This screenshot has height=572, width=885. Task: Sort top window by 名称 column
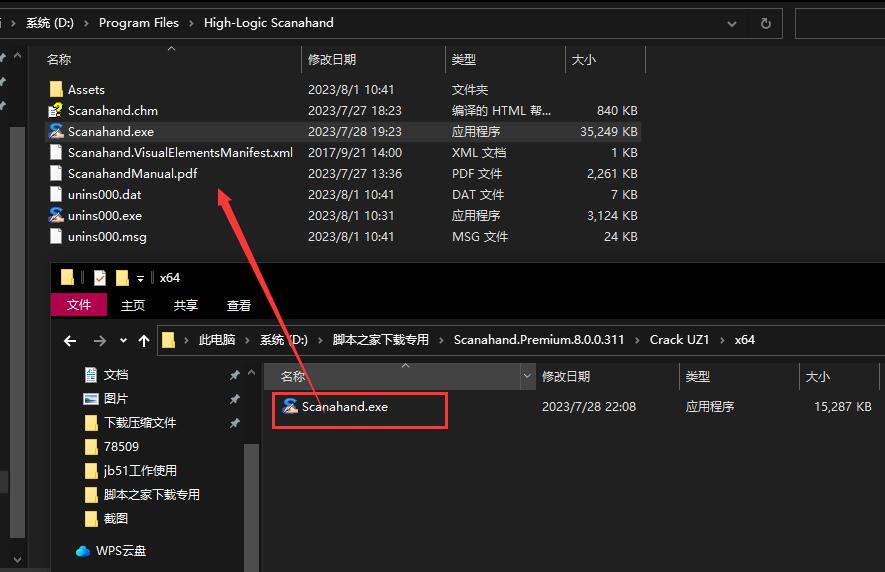[173, 59]
